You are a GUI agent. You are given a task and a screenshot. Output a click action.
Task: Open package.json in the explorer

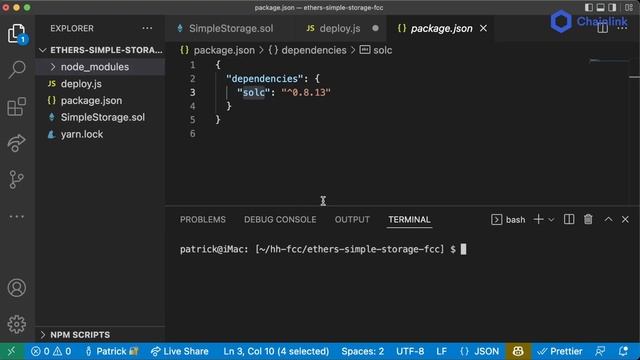[x=100, y=100]
